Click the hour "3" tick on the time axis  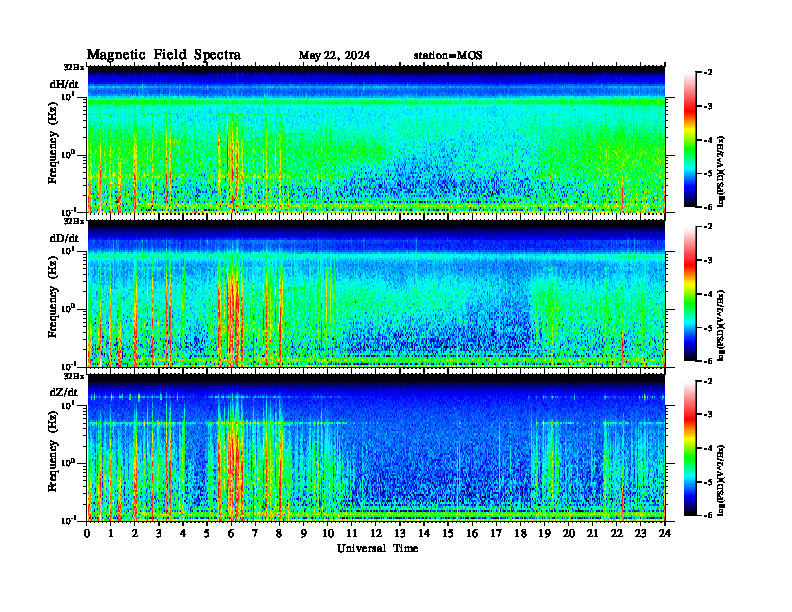point(159,534)
